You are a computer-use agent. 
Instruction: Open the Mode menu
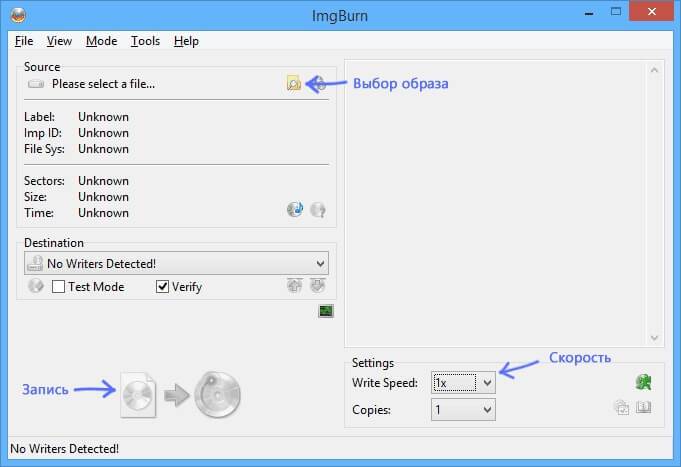[101, 41]
